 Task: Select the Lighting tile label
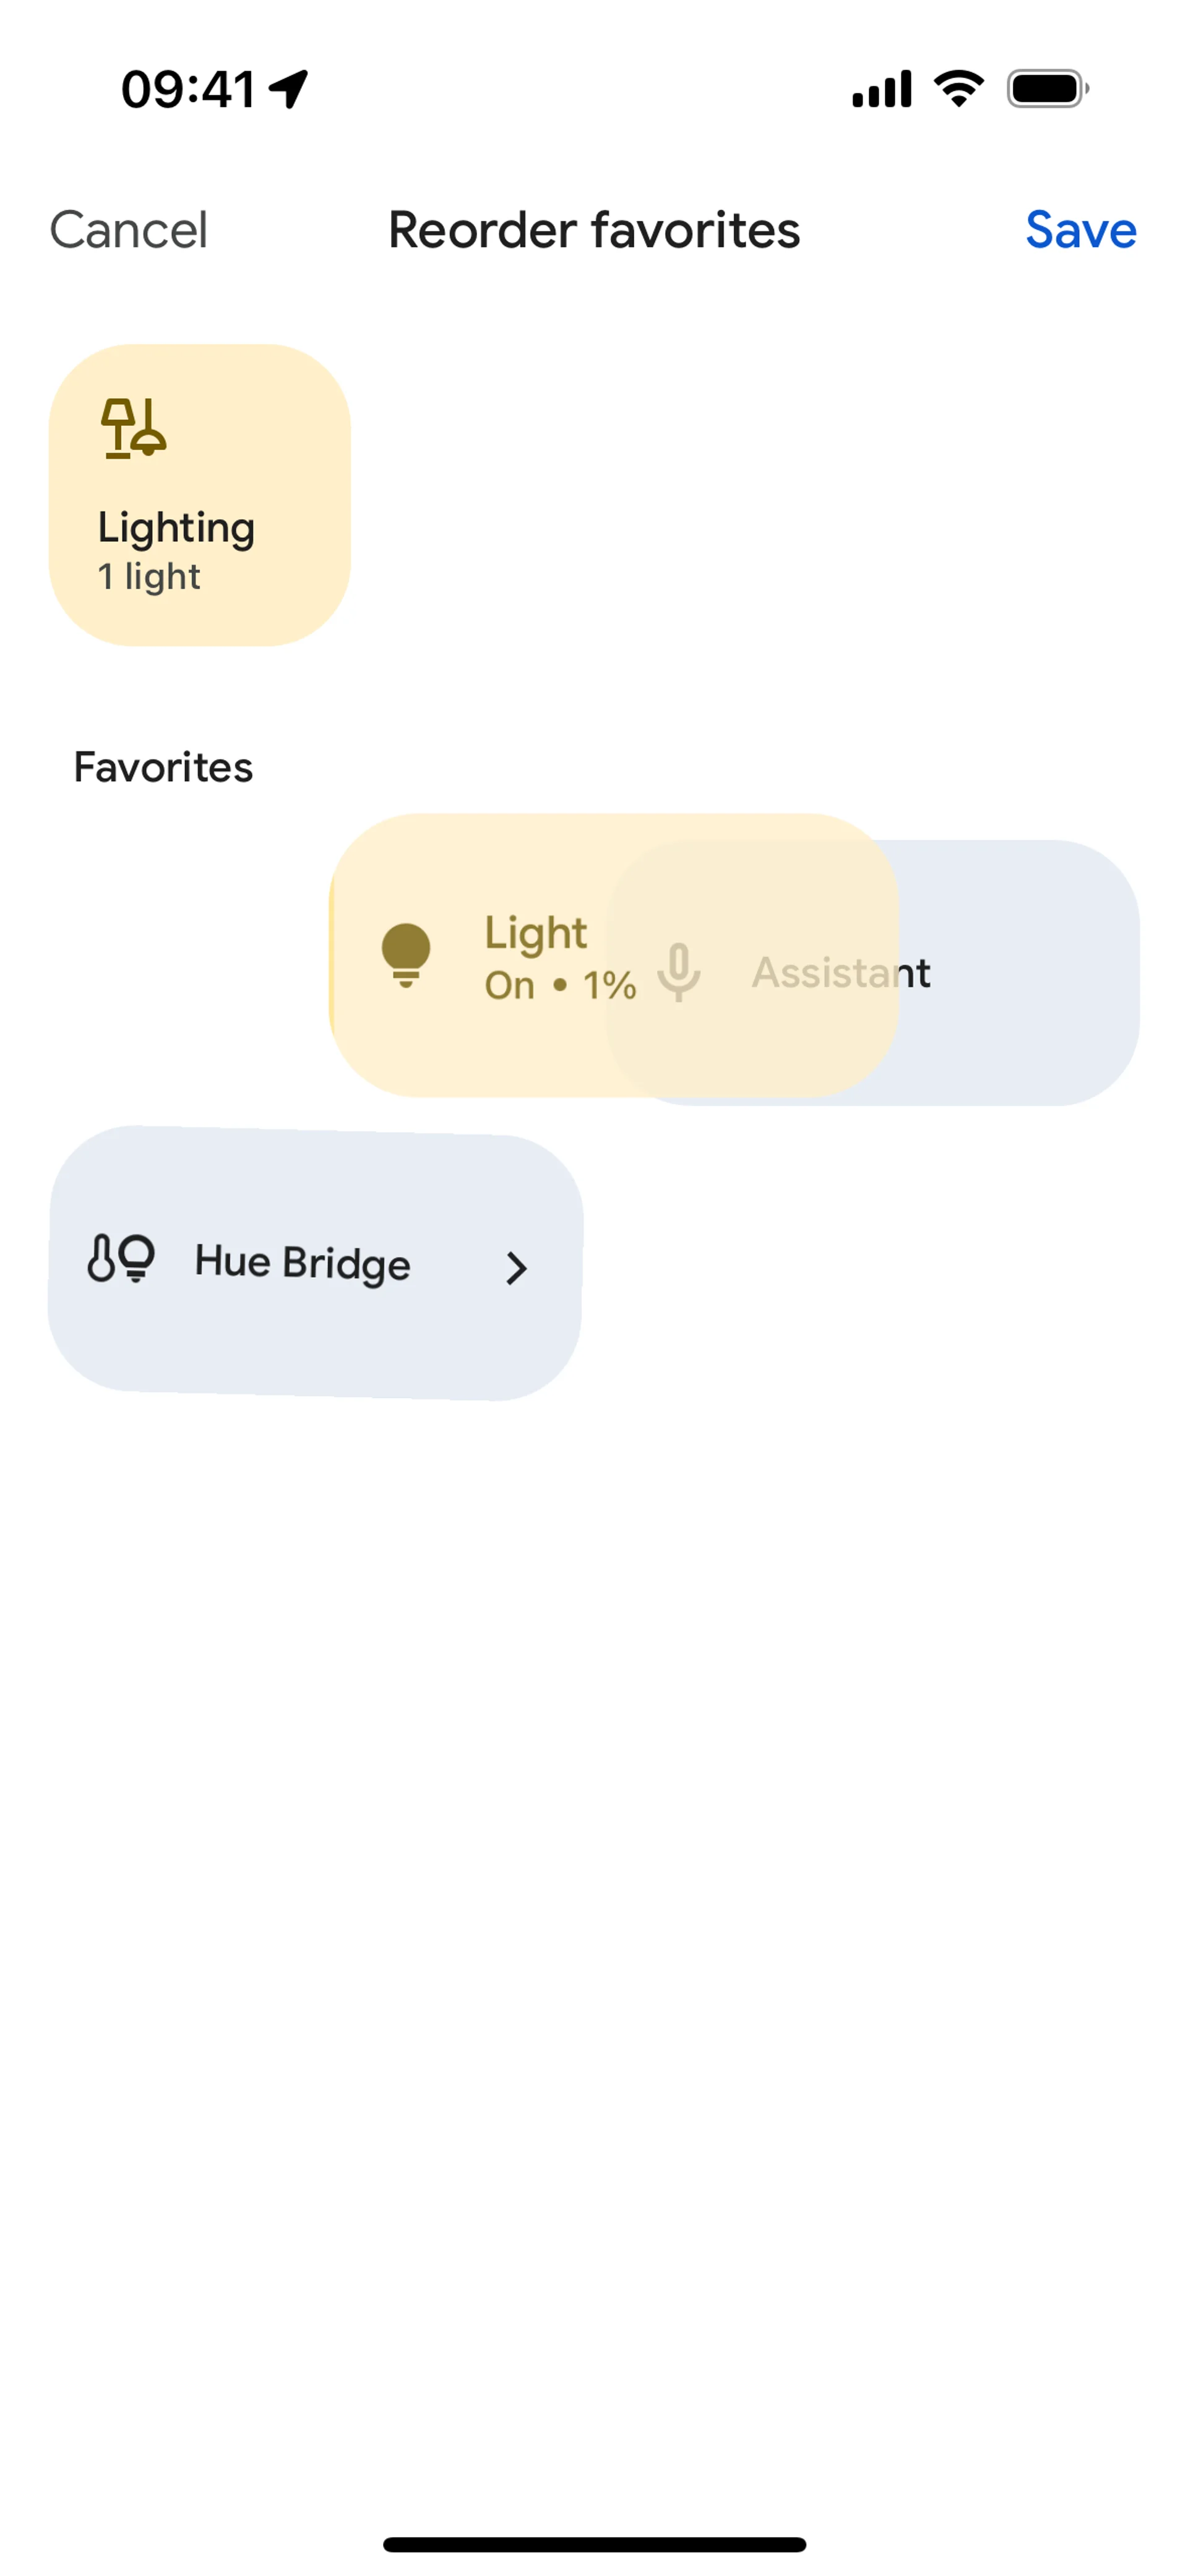click(x=176, y=528)
